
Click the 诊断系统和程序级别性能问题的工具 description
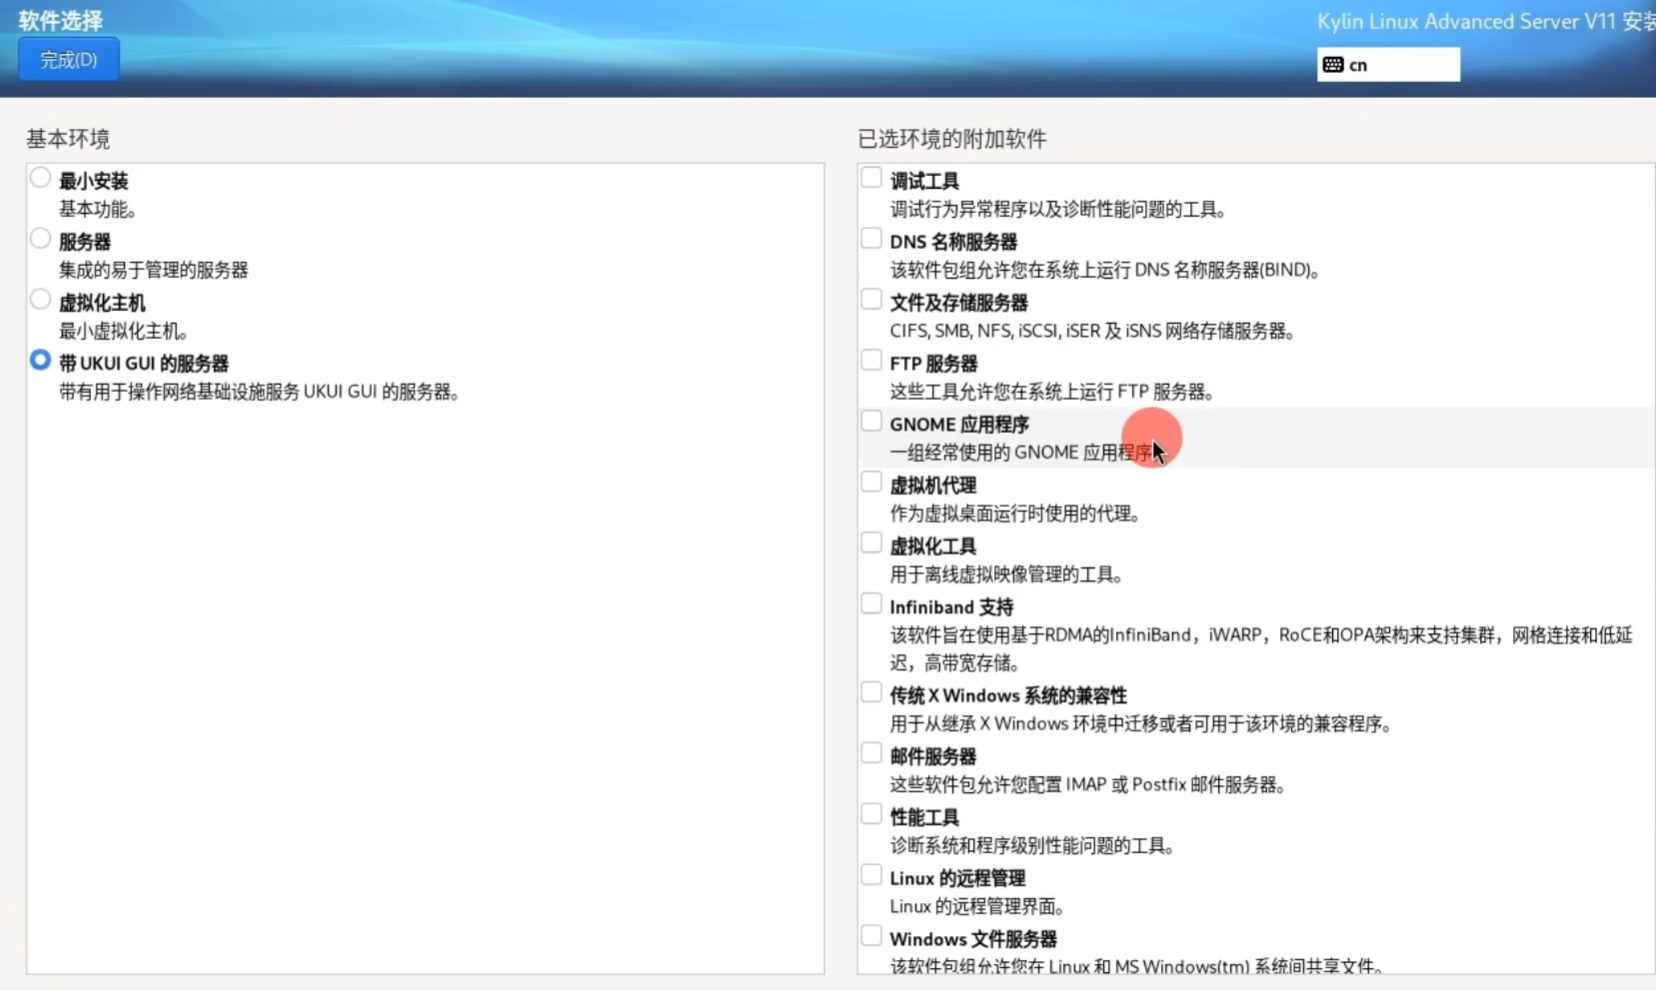(x=1032, y=846)
